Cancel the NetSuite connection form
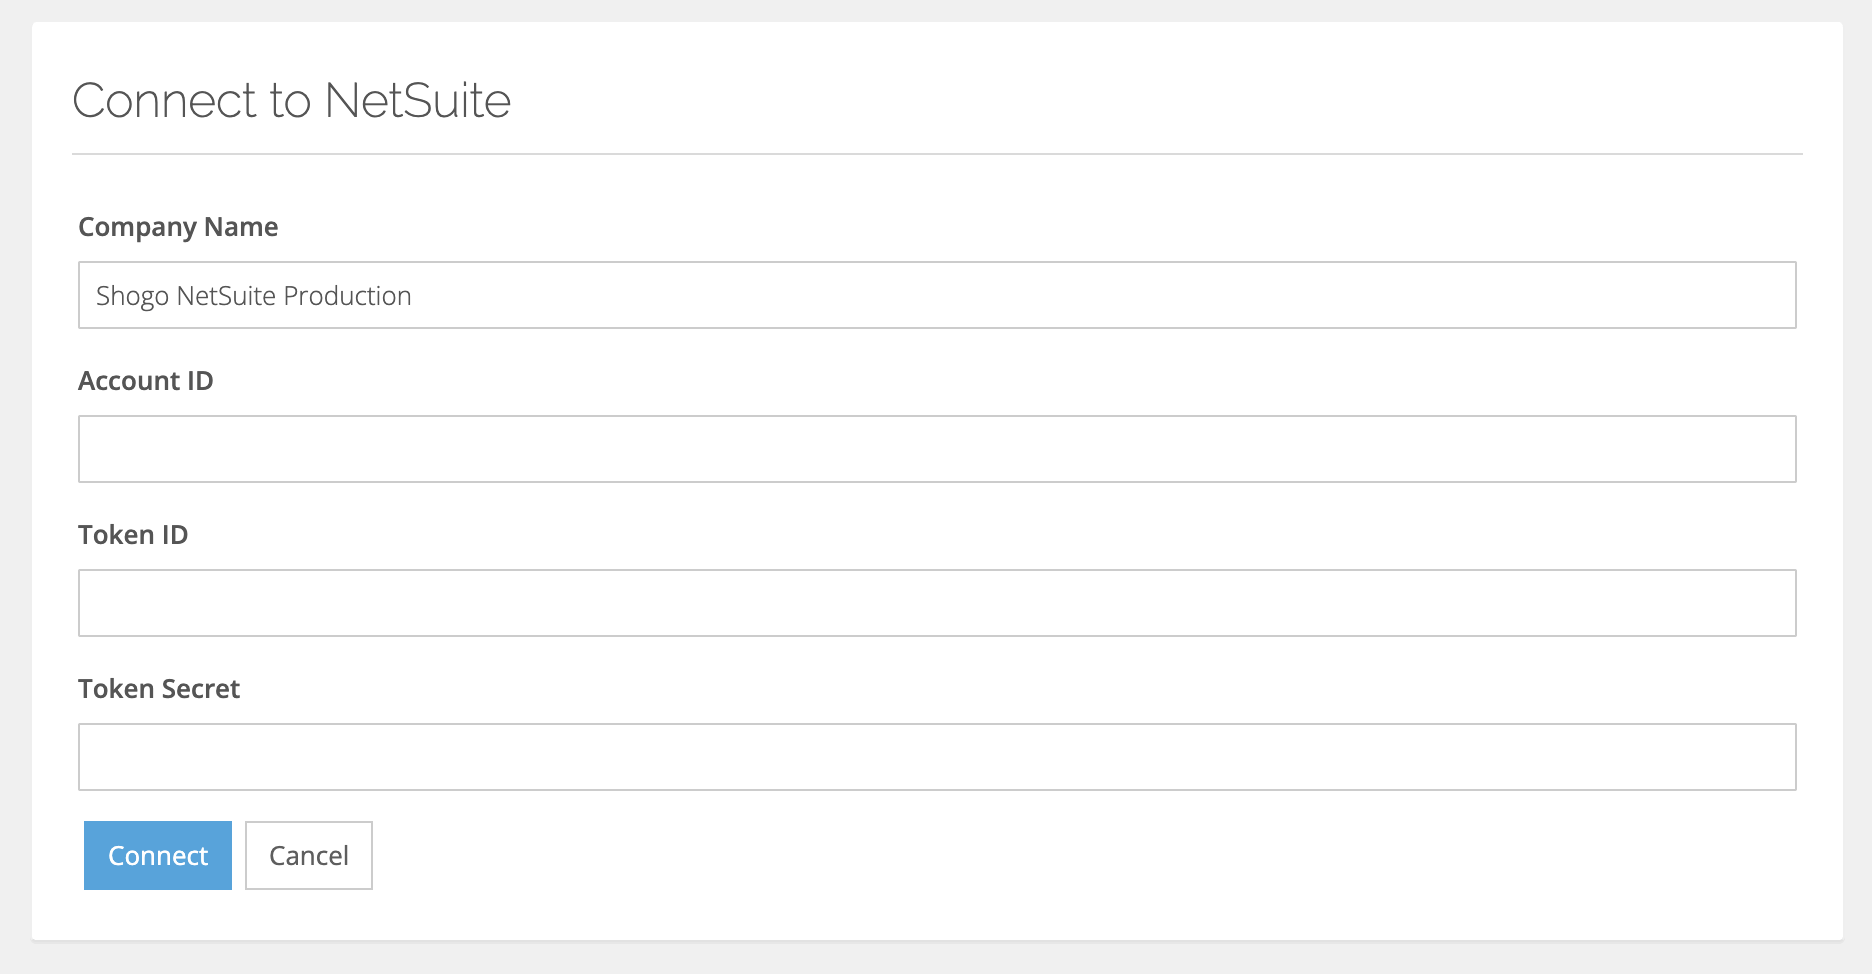The image size is (1872, 974). 309,855
